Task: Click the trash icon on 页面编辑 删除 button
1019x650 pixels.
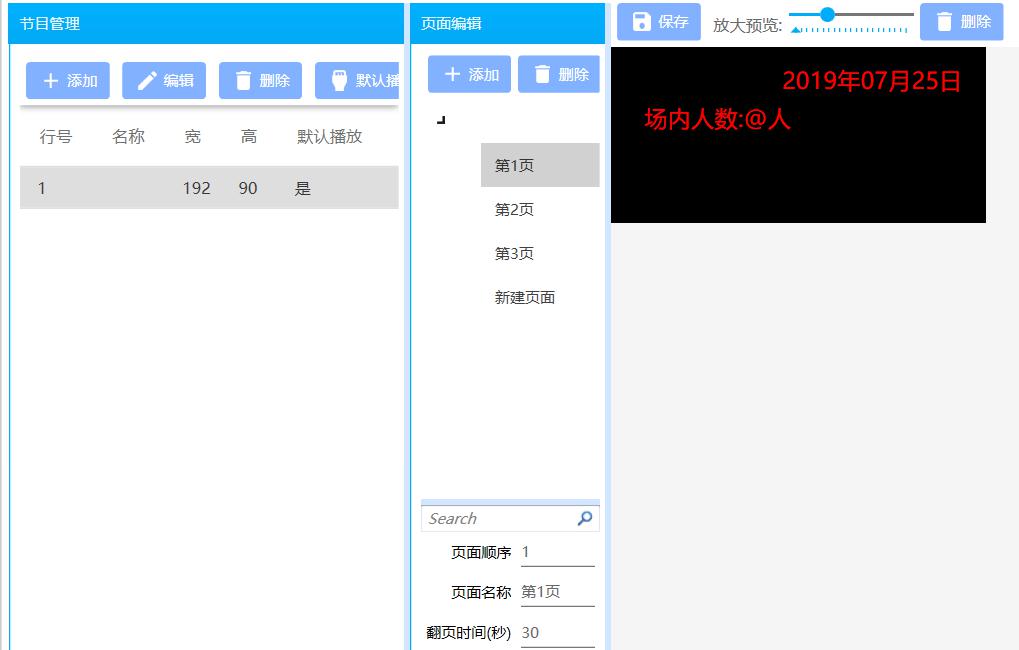Action: pos(540,73)
